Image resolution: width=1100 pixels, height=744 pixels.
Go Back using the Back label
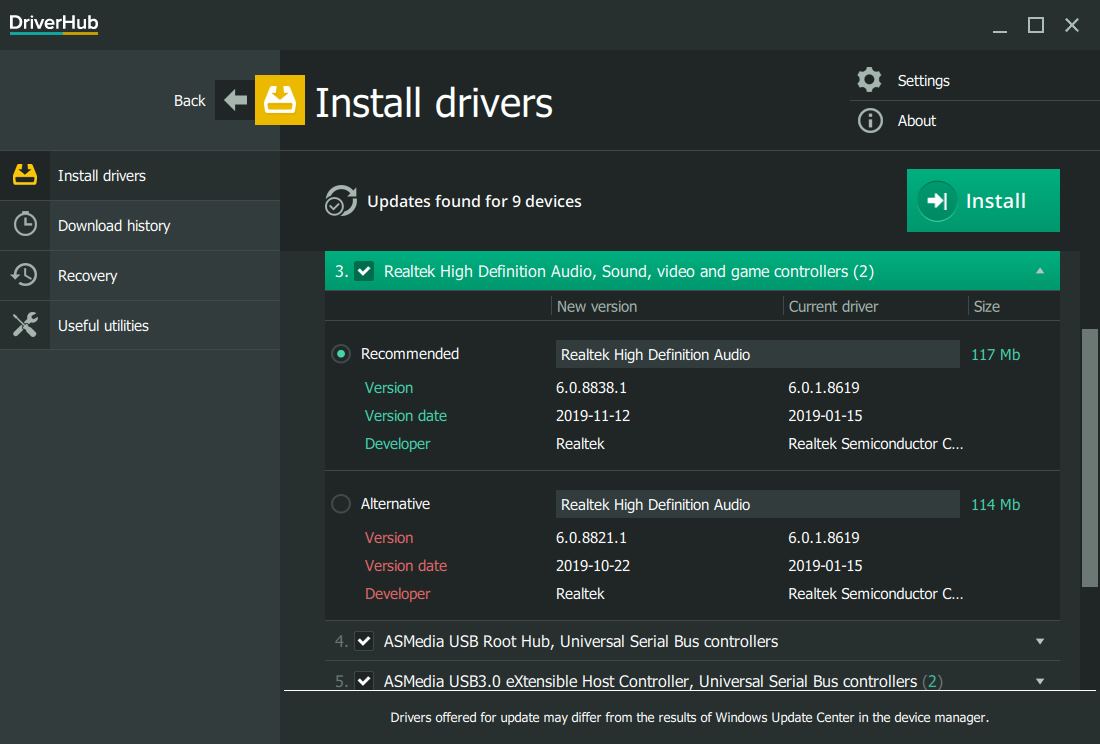[189, 101]
